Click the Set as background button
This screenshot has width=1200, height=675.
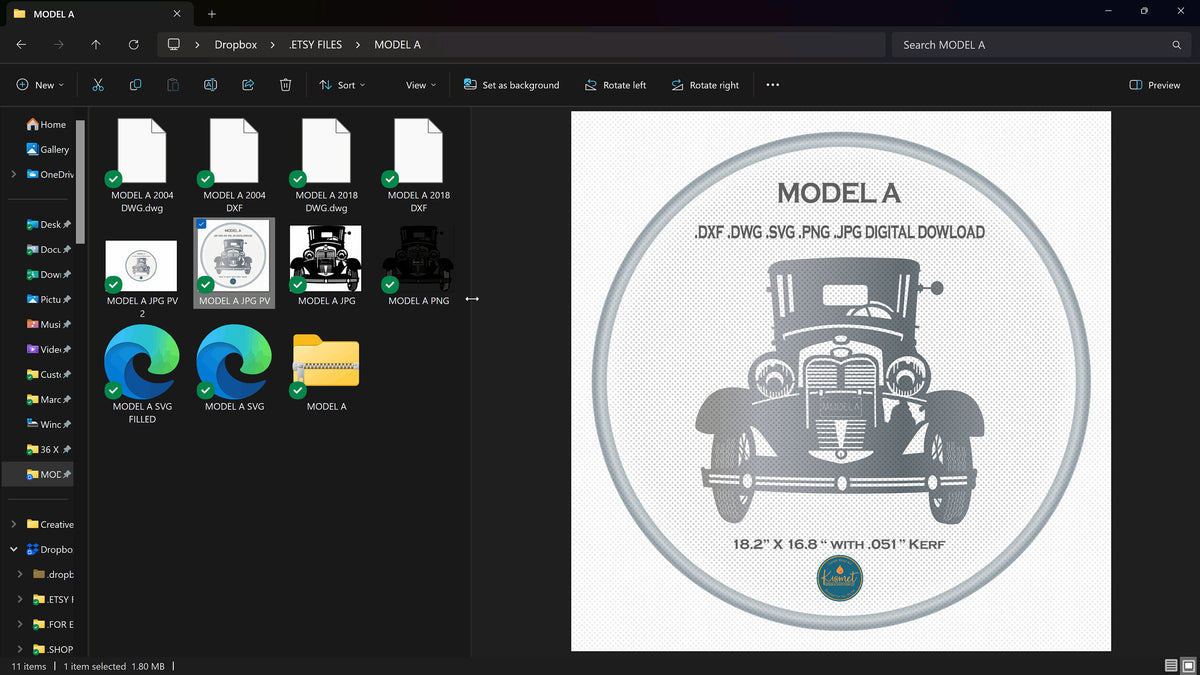[x=511, y=85]
